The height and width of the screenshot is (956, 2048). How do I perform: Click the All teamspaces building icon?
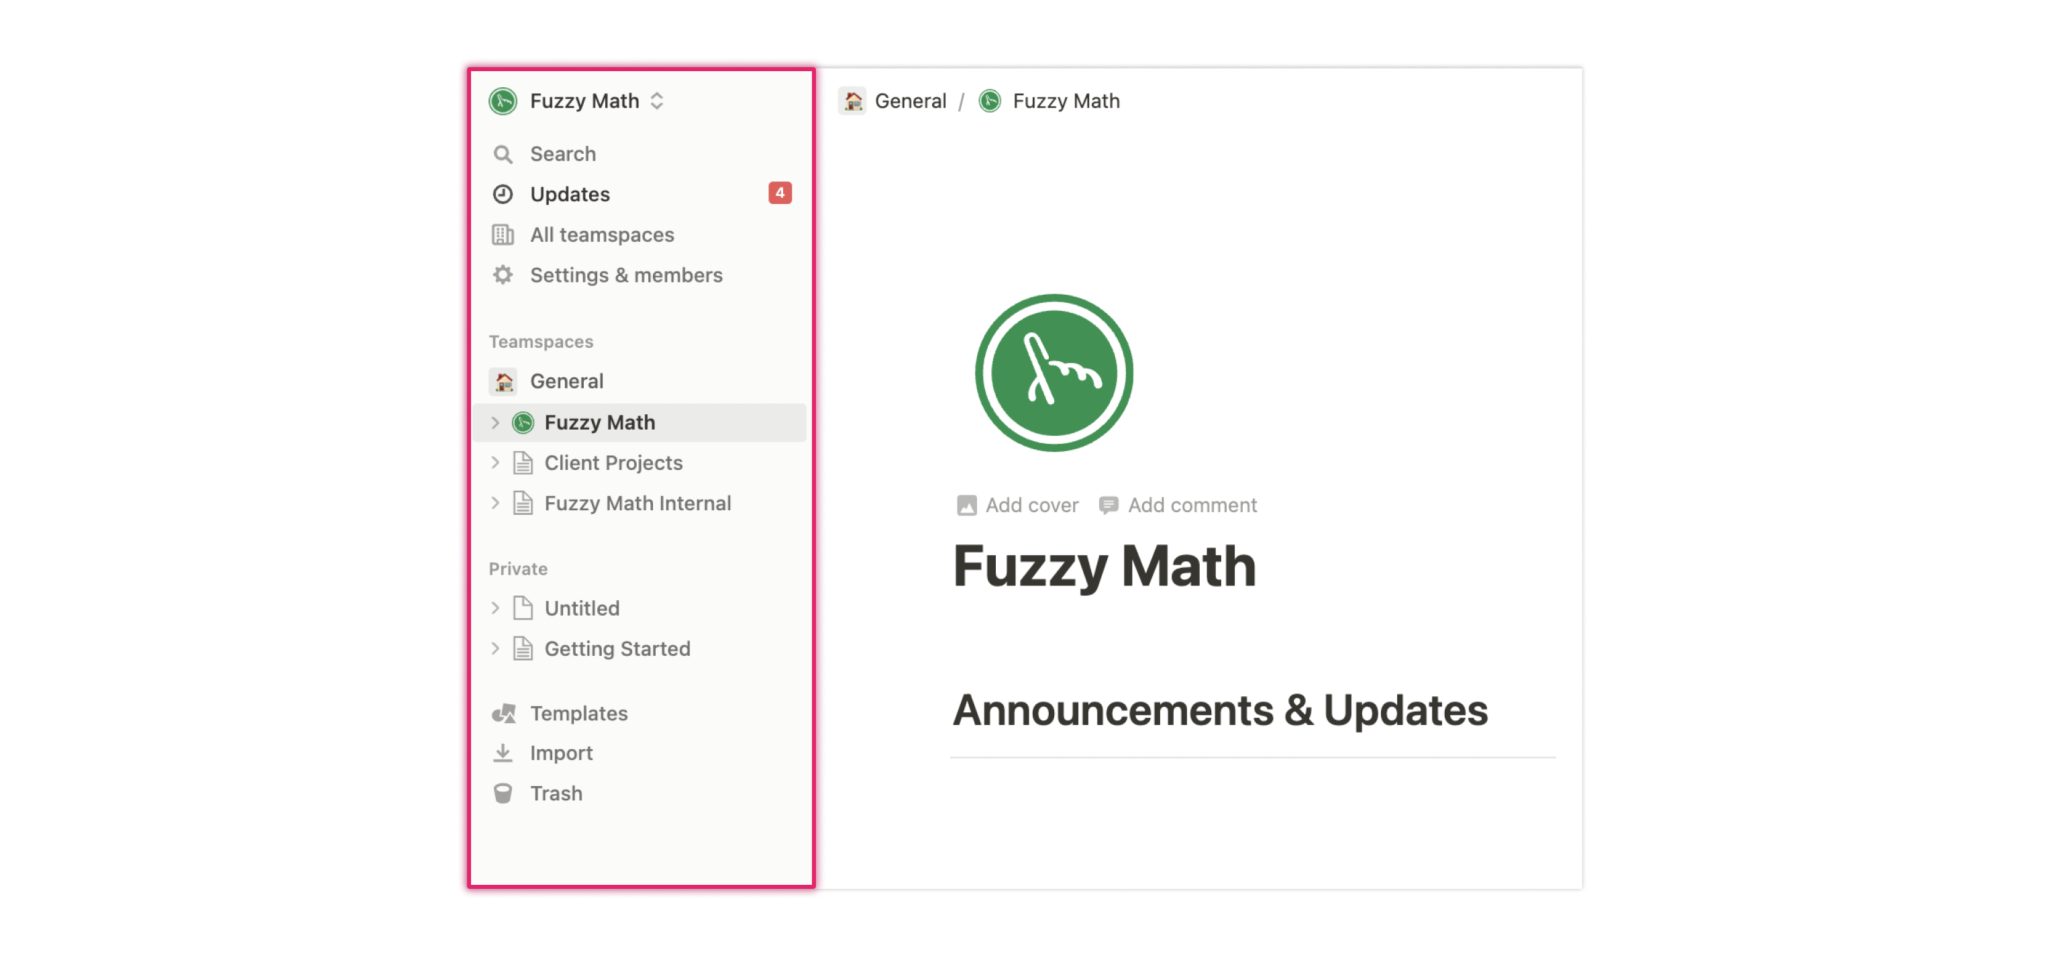click(x=503, y=234)
